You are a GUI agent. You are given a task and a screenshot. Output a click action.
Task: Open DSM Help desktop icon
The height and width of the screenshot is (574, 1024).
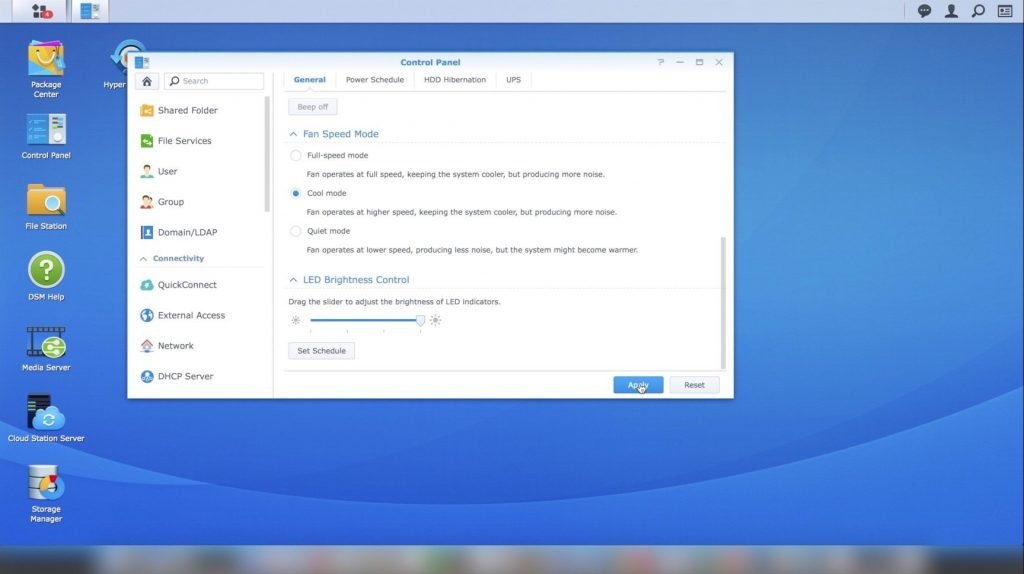pyautogui.click(x=46, y=276)
